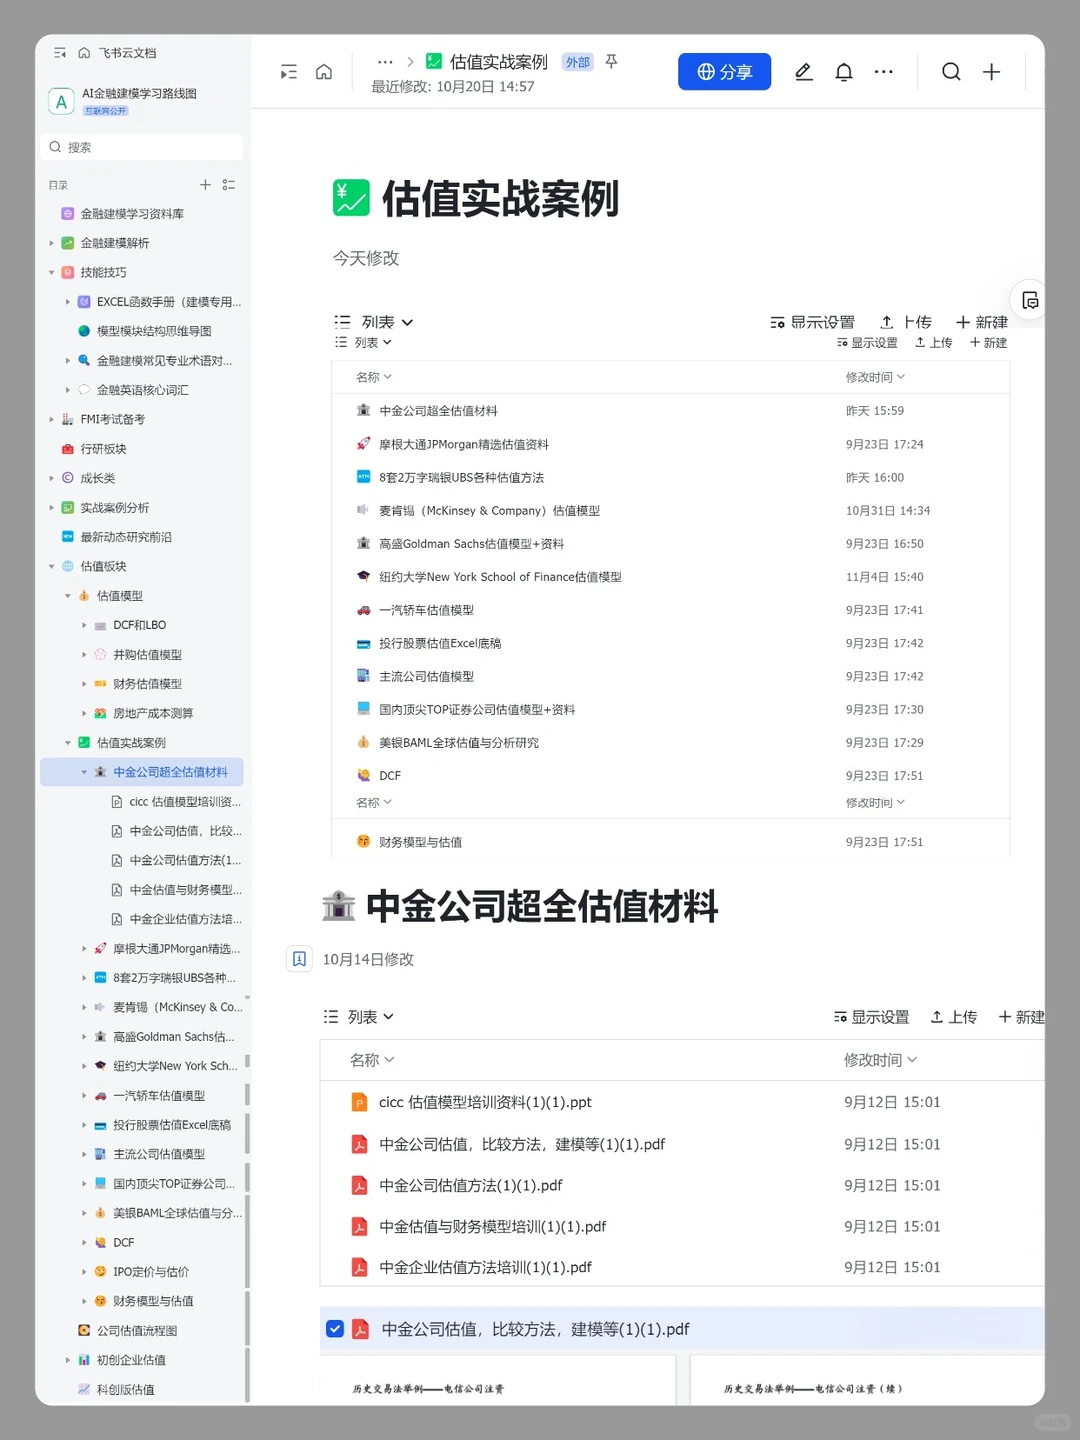The height and width of the screenshot is (1440, 1080).
Task: Open 模型模块结构思维导图 sidebar item
Action: [154, 331]
